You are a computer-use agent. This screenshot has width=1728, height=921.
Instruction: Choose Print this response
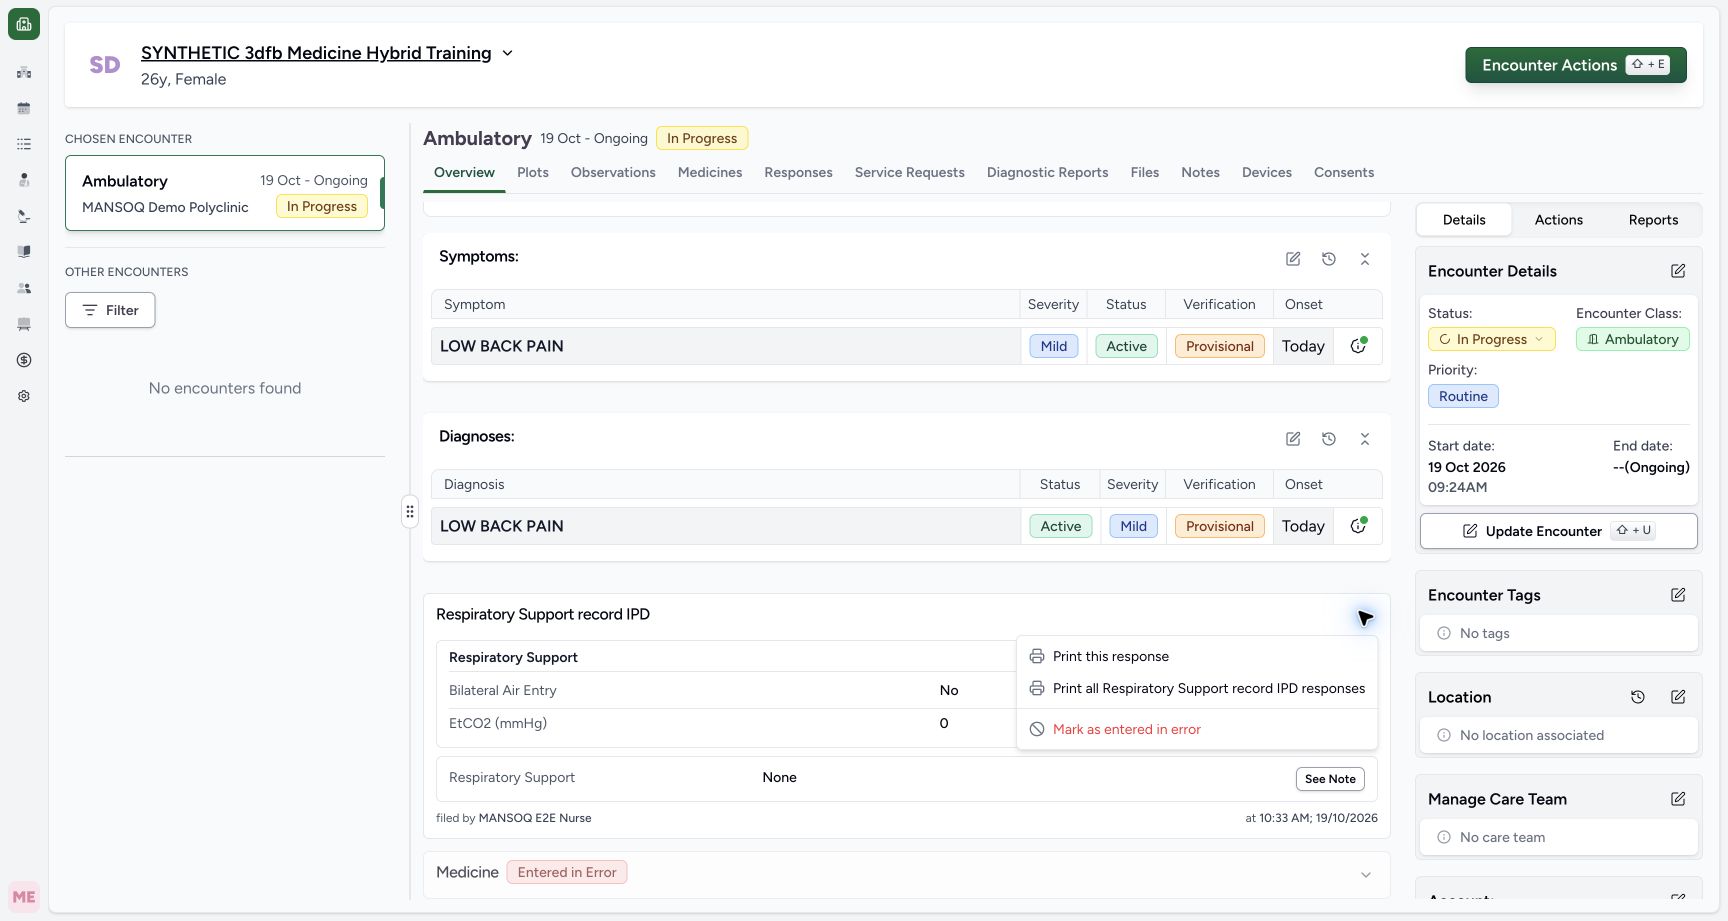pos(1197,657)
